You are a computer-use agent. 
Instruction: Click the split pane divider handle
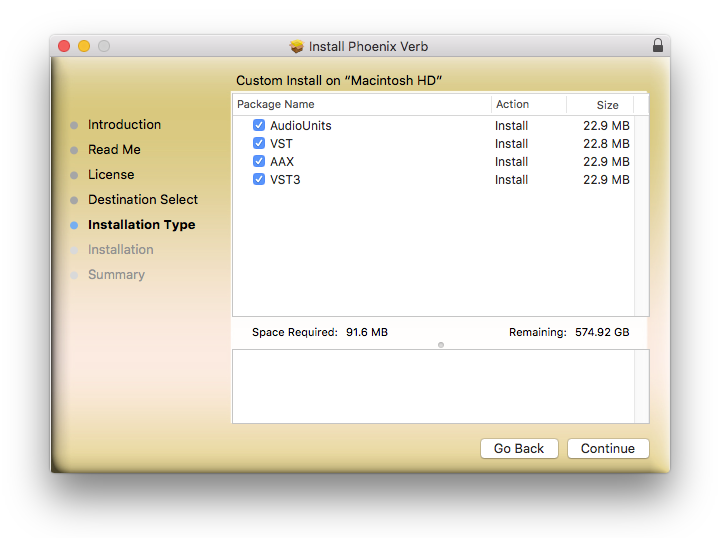pyautogui.click(x=441, y=345)
